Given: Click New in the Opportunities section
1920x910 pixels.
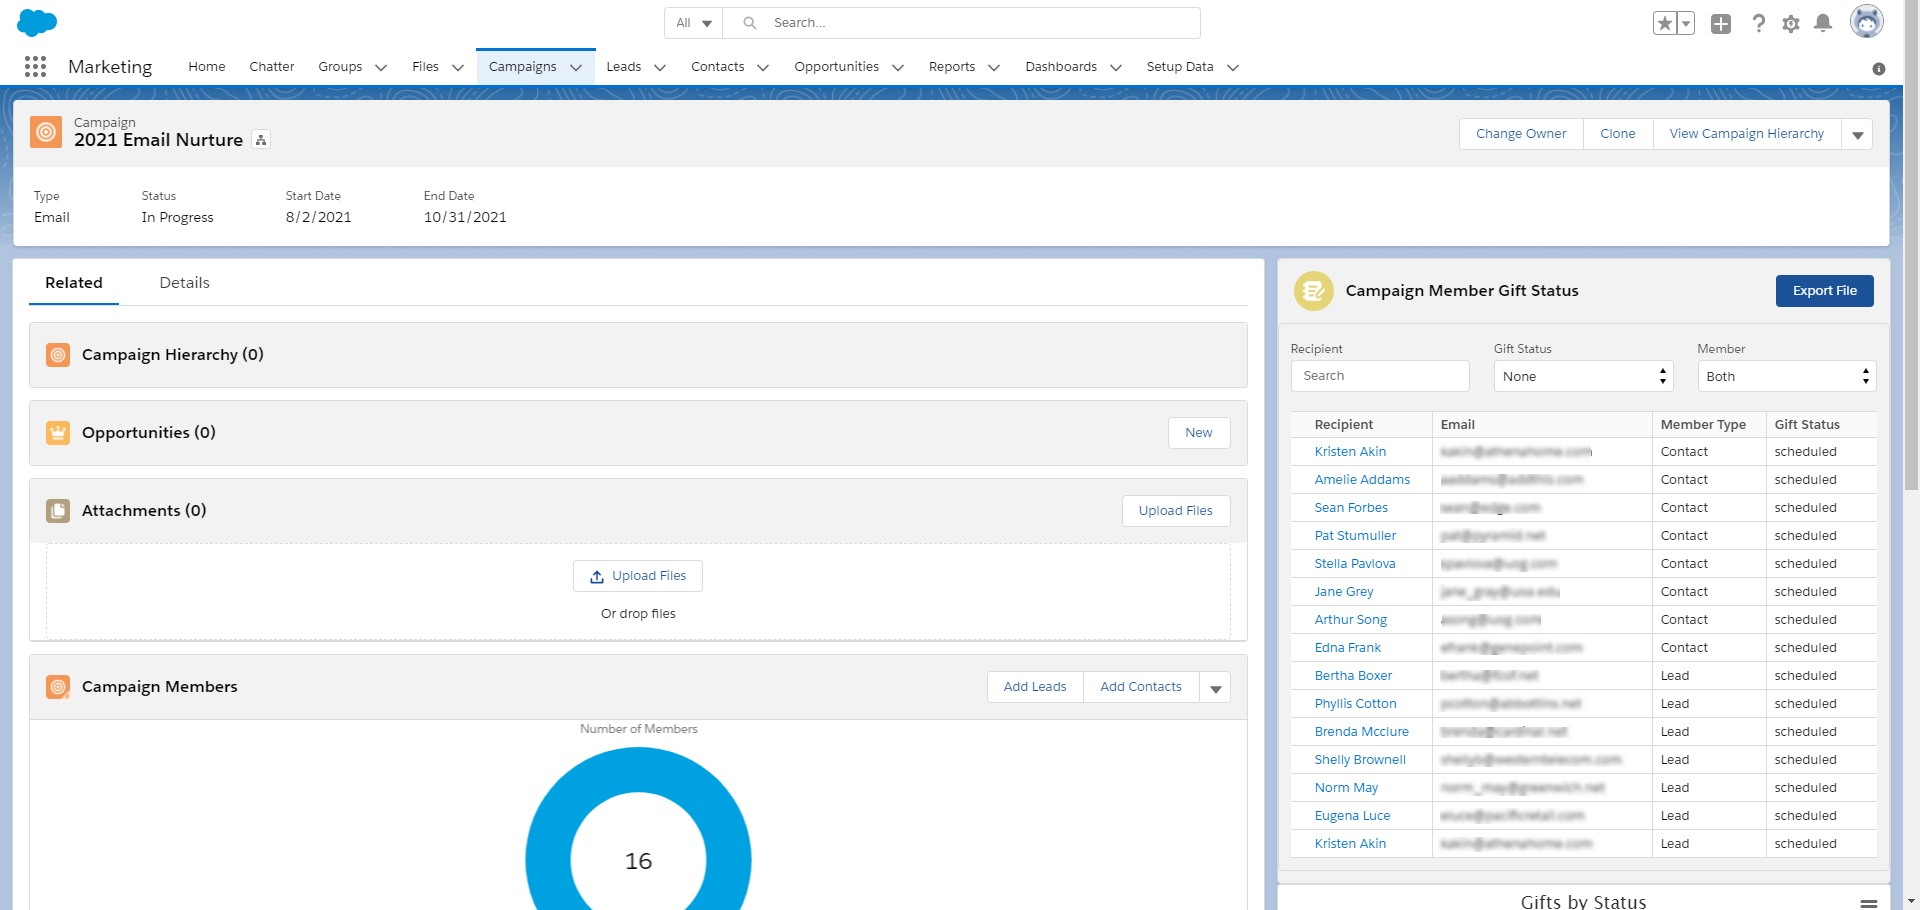Looking at the screenshot, I should 1199,433.
